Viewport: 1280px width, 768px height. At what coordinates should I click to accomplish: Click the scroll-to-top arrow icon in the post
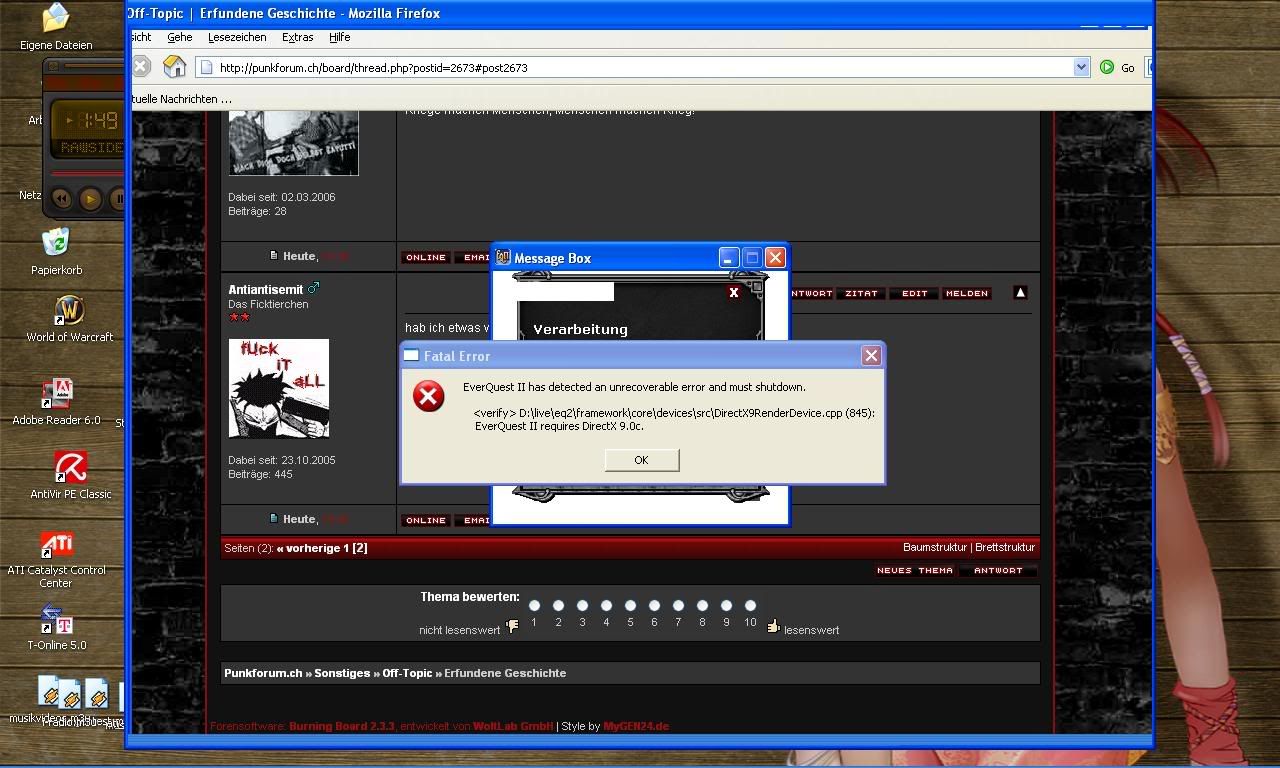(x=1020, y=293)
